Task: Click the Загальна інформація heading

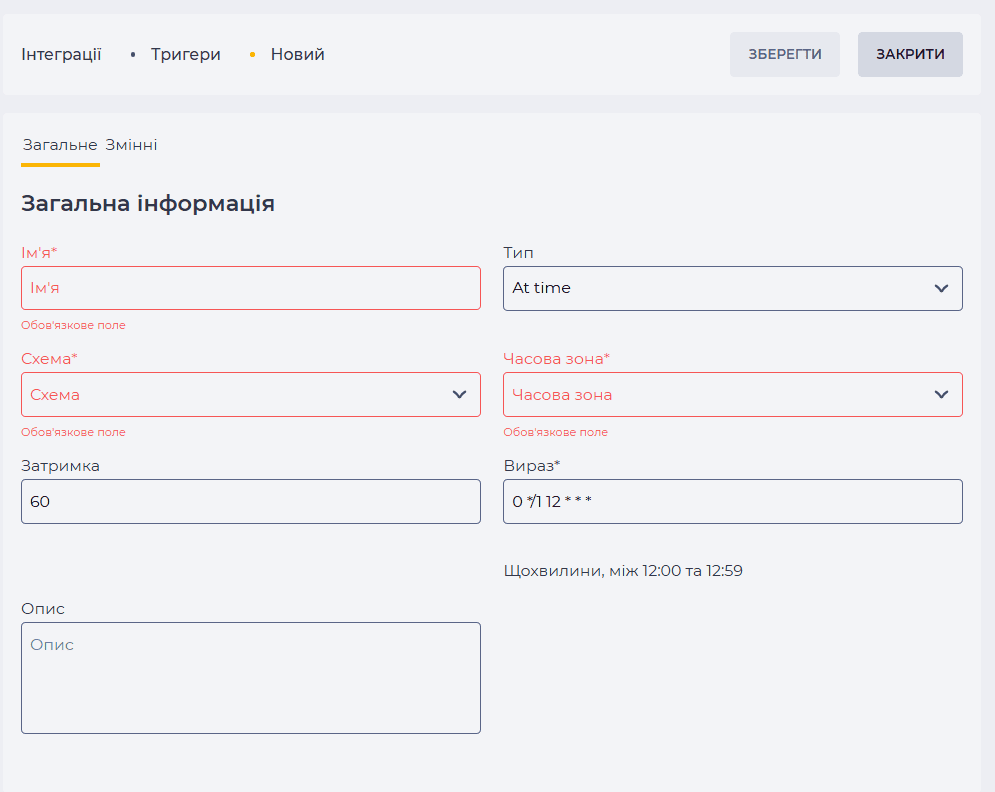Action: coord(148,203)
